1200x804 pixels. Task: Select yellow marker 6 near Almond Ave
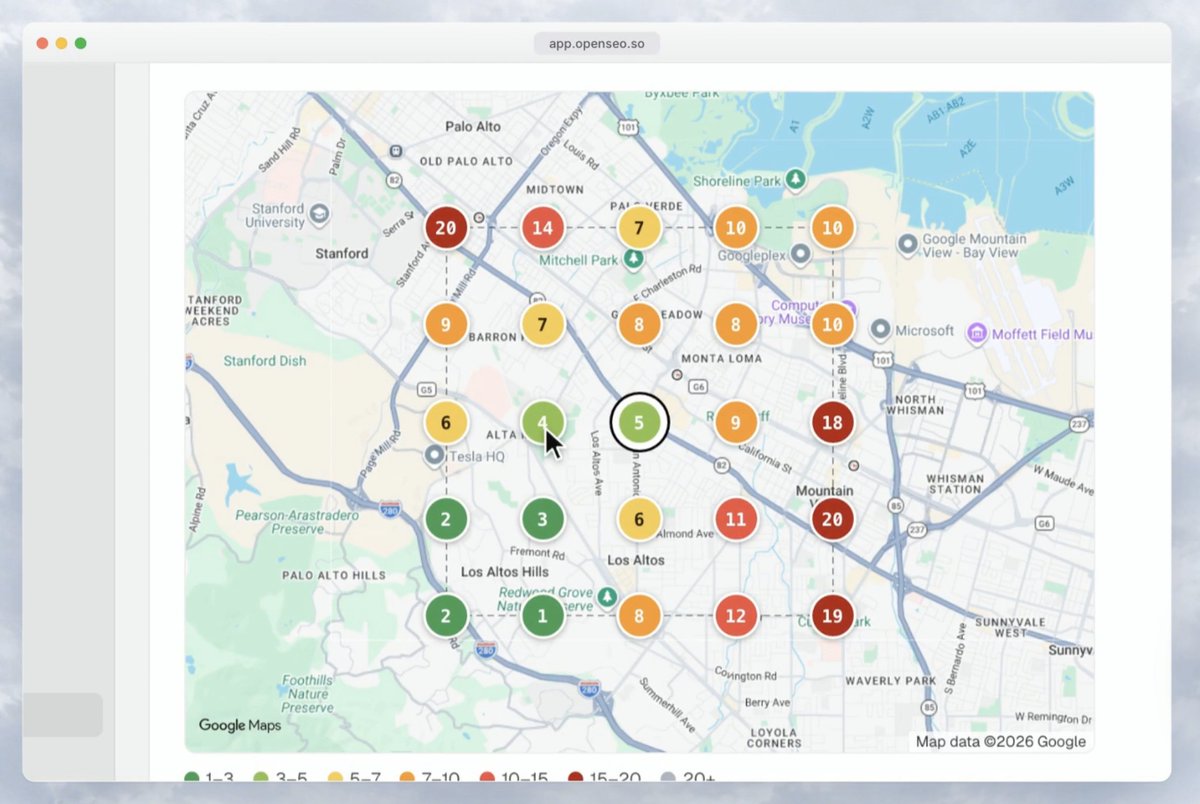639,519
